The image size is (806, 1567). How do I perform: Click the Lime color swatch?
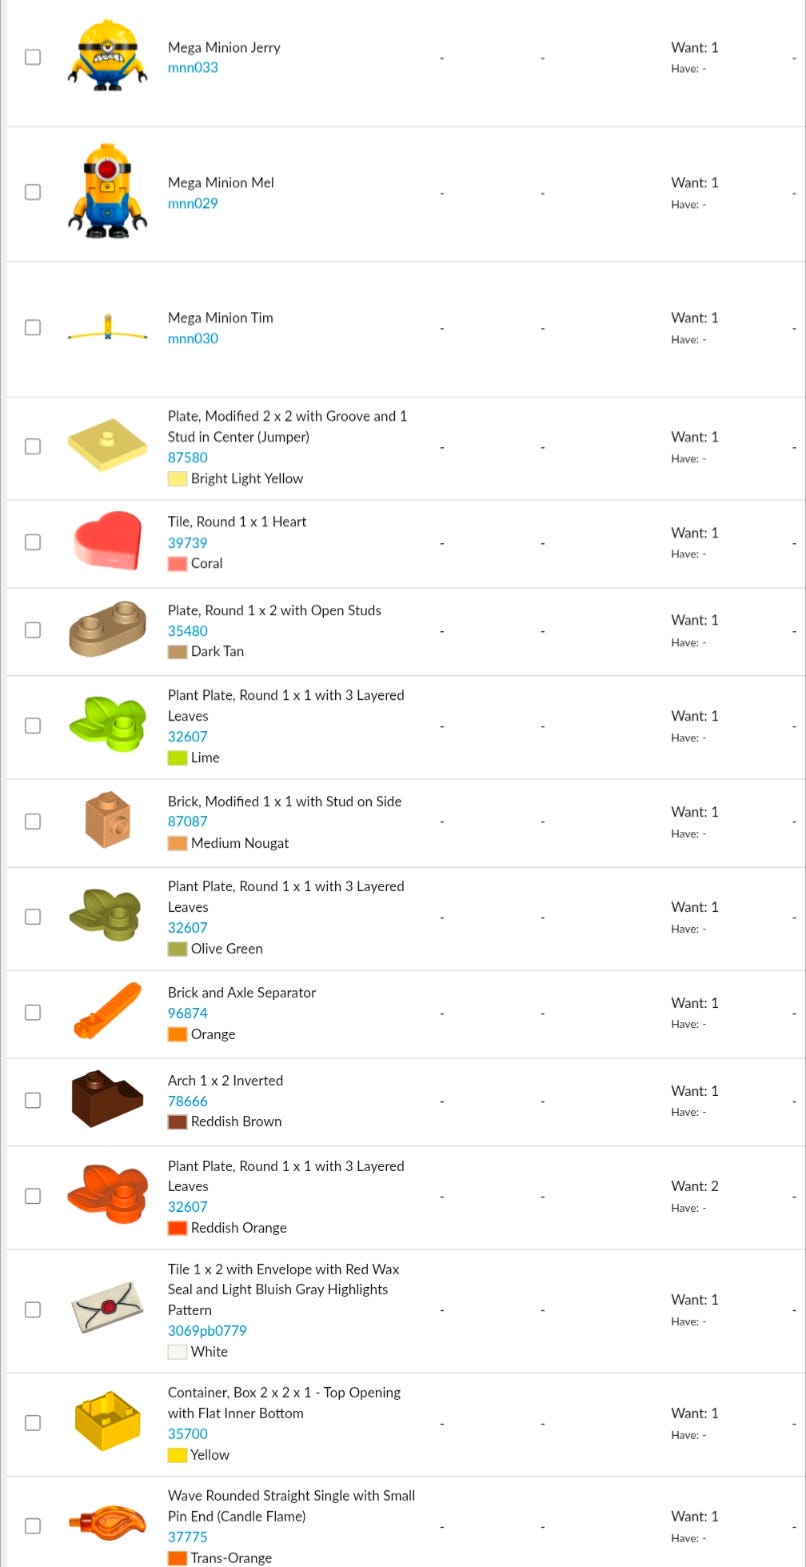(x=177, y=758)
